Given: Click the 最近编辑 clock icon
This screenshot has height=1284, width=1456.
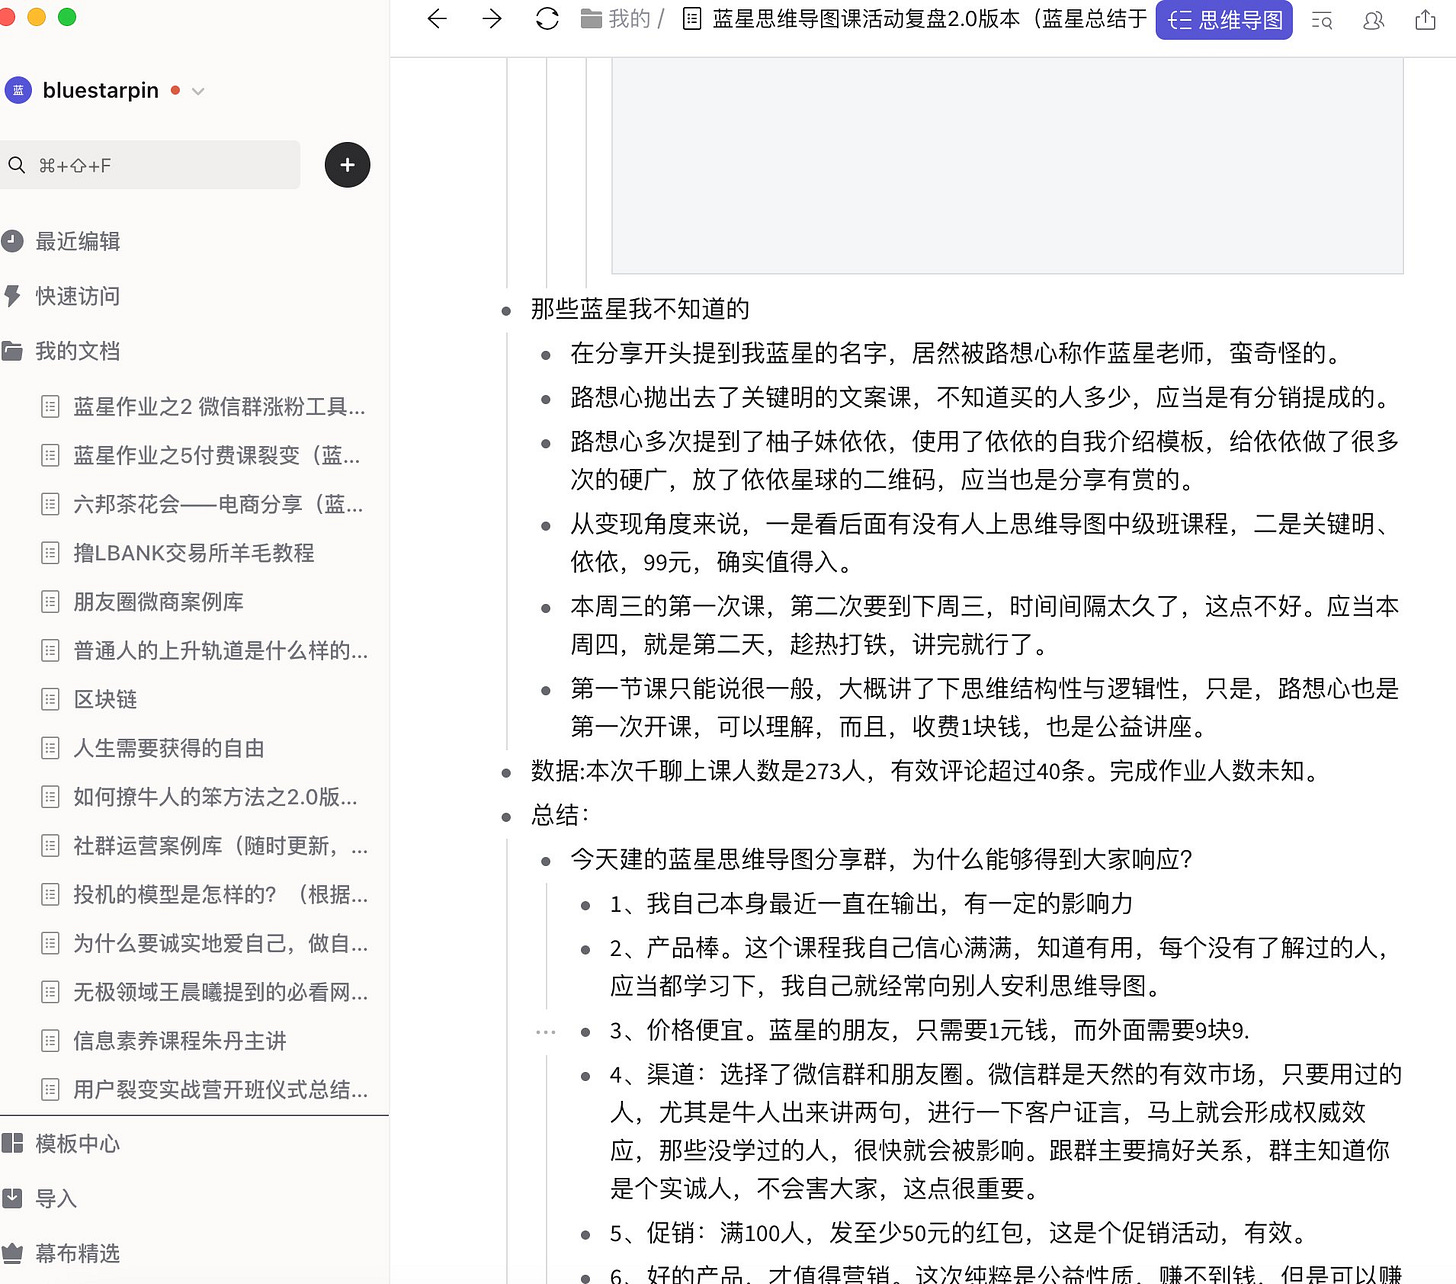Looking at the screenshot, I should tap(12, 241).
